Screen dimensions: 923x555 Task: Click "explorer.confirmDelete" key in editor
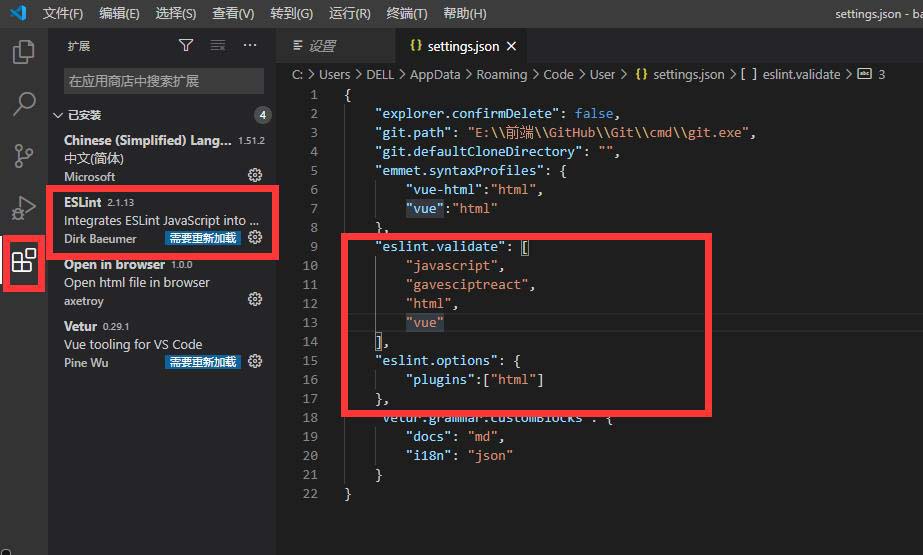click(x=467, y=113)
